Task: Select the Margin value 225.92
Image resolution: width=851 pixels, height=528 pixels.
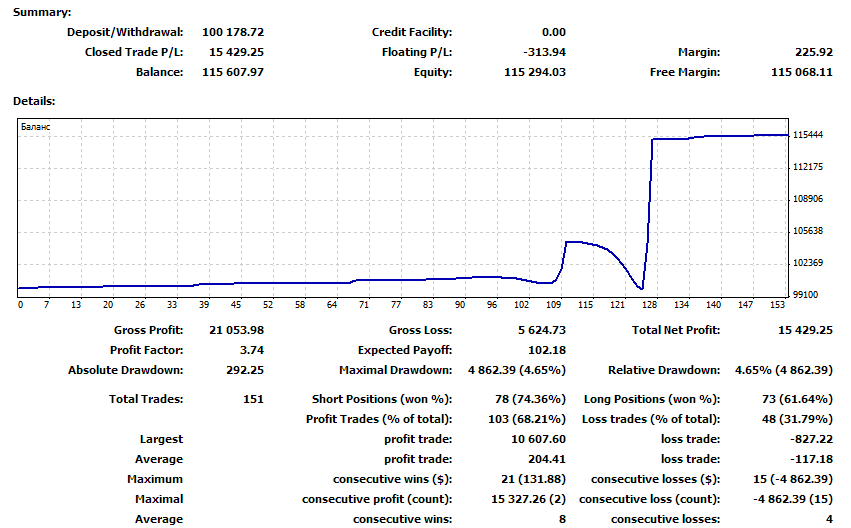Action: click(x=814, y=52)
